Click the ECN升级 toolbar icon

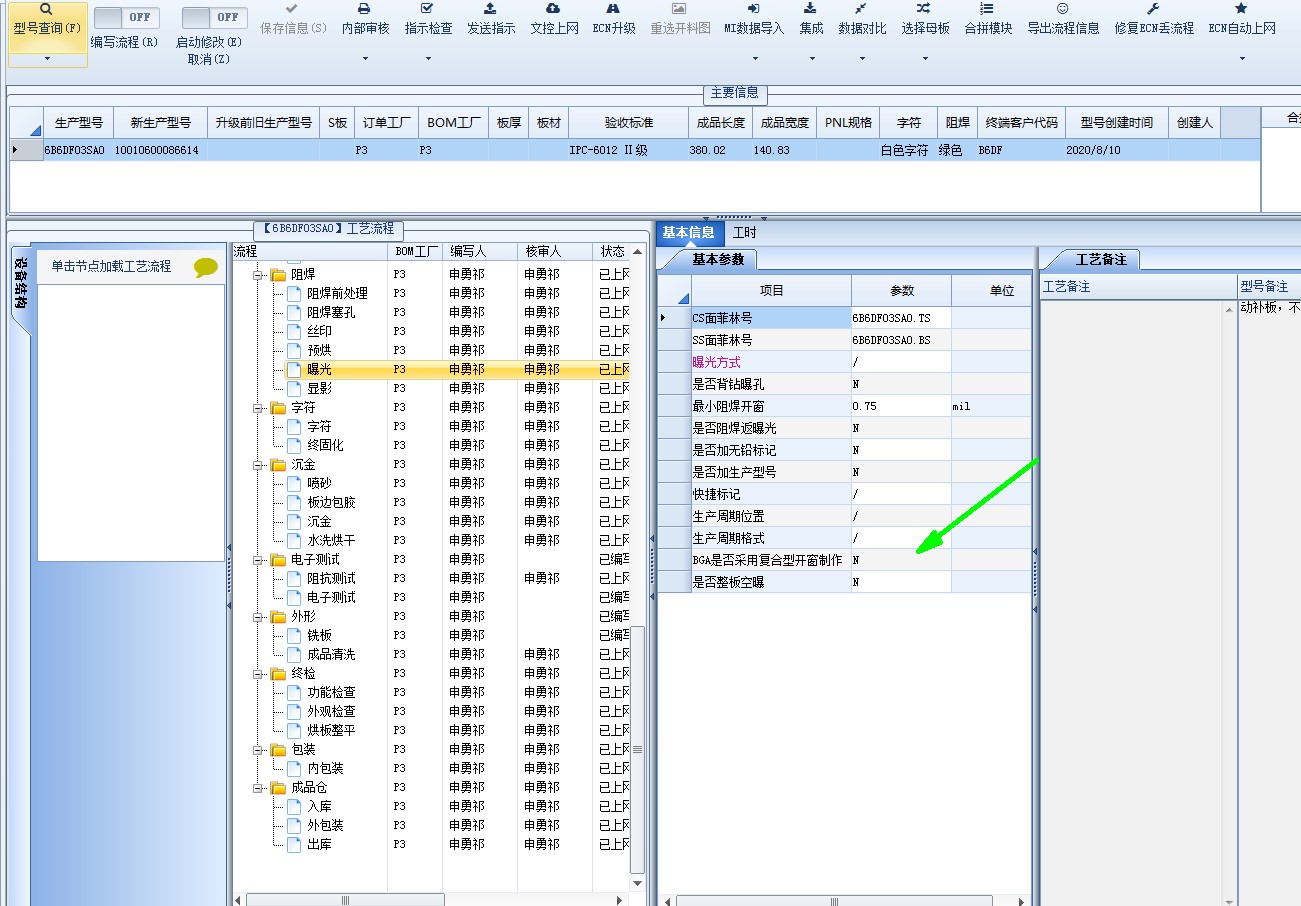pos(614,9)
